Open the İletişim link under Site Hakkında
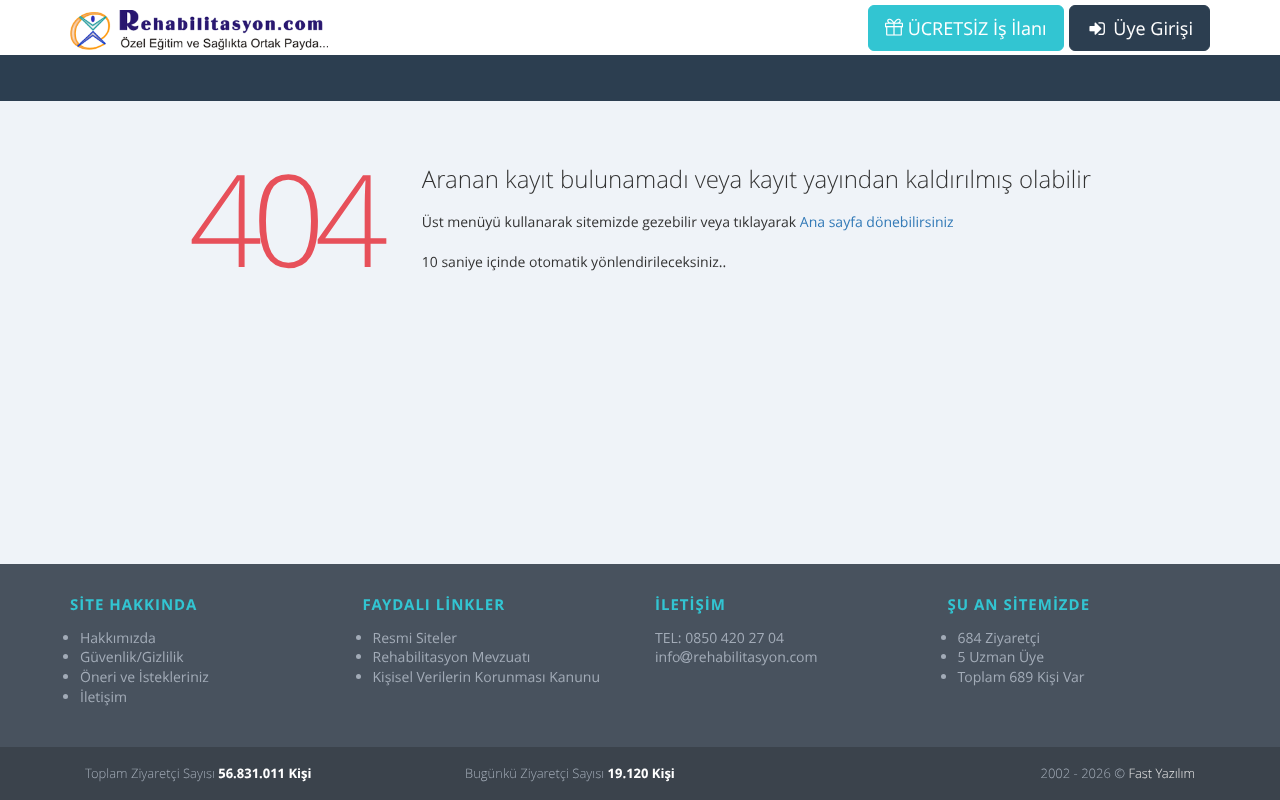This screenshot has width=1280, height=800. pos(103,697)
